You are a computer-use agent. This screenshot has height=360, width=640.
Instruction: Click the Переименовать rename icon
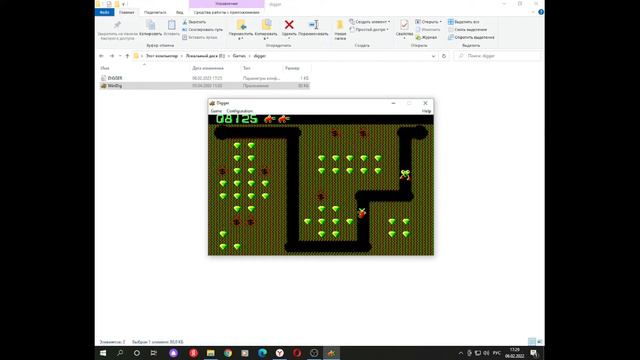[313, 25]
